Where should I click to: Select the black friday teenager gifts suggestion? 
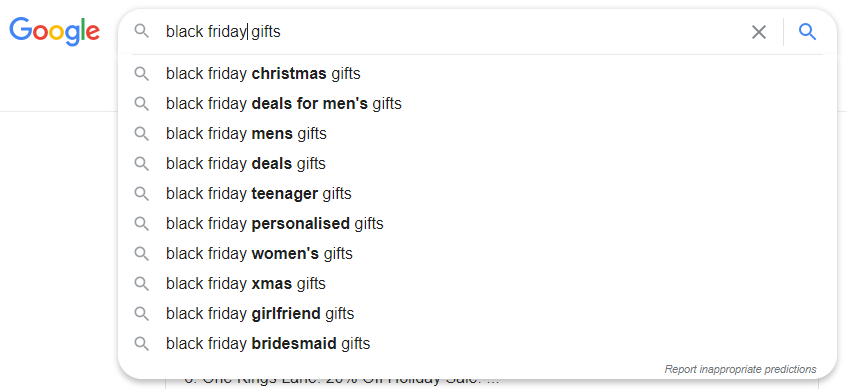[x=470, y=193]
